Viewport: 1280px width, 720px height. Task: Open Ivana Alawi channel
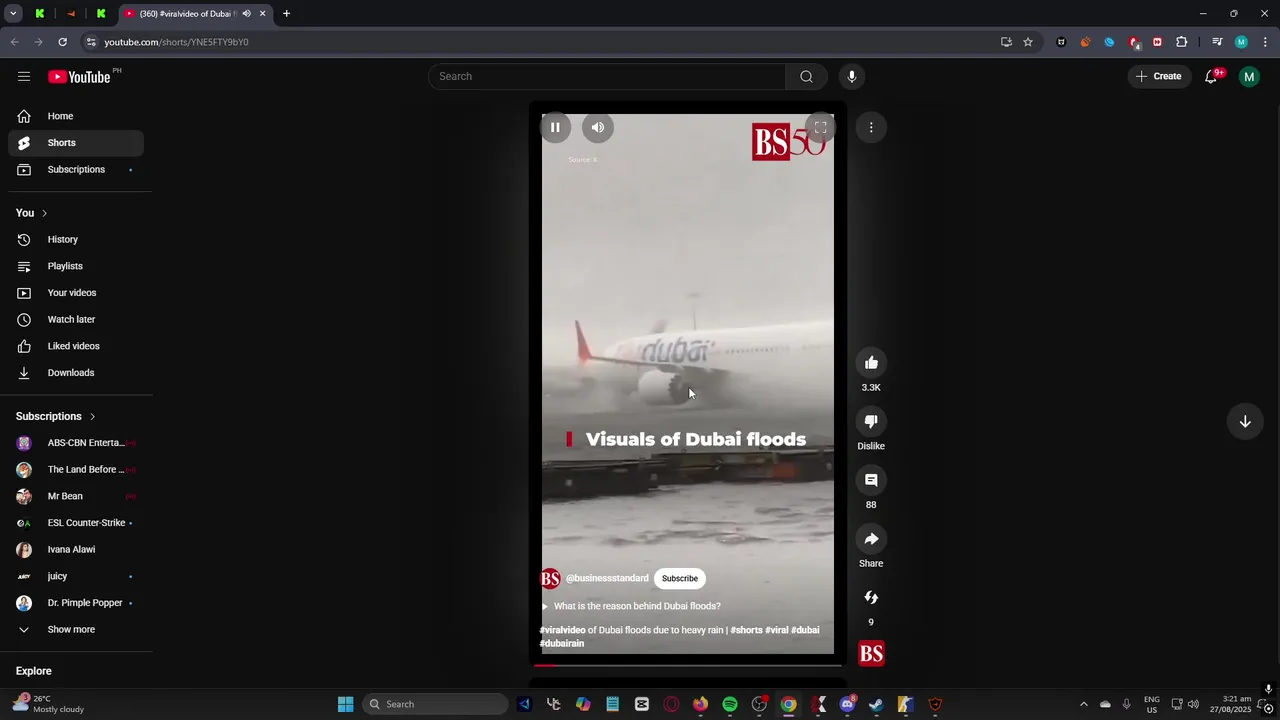click(x=76, y=549)
